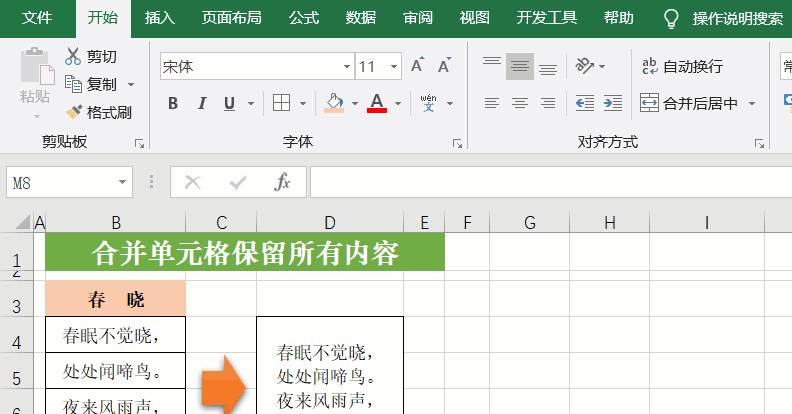Open the 帮助 tab
Image resolution: width=792 pixels, height=414 pixels.
(x=618, y=18)
